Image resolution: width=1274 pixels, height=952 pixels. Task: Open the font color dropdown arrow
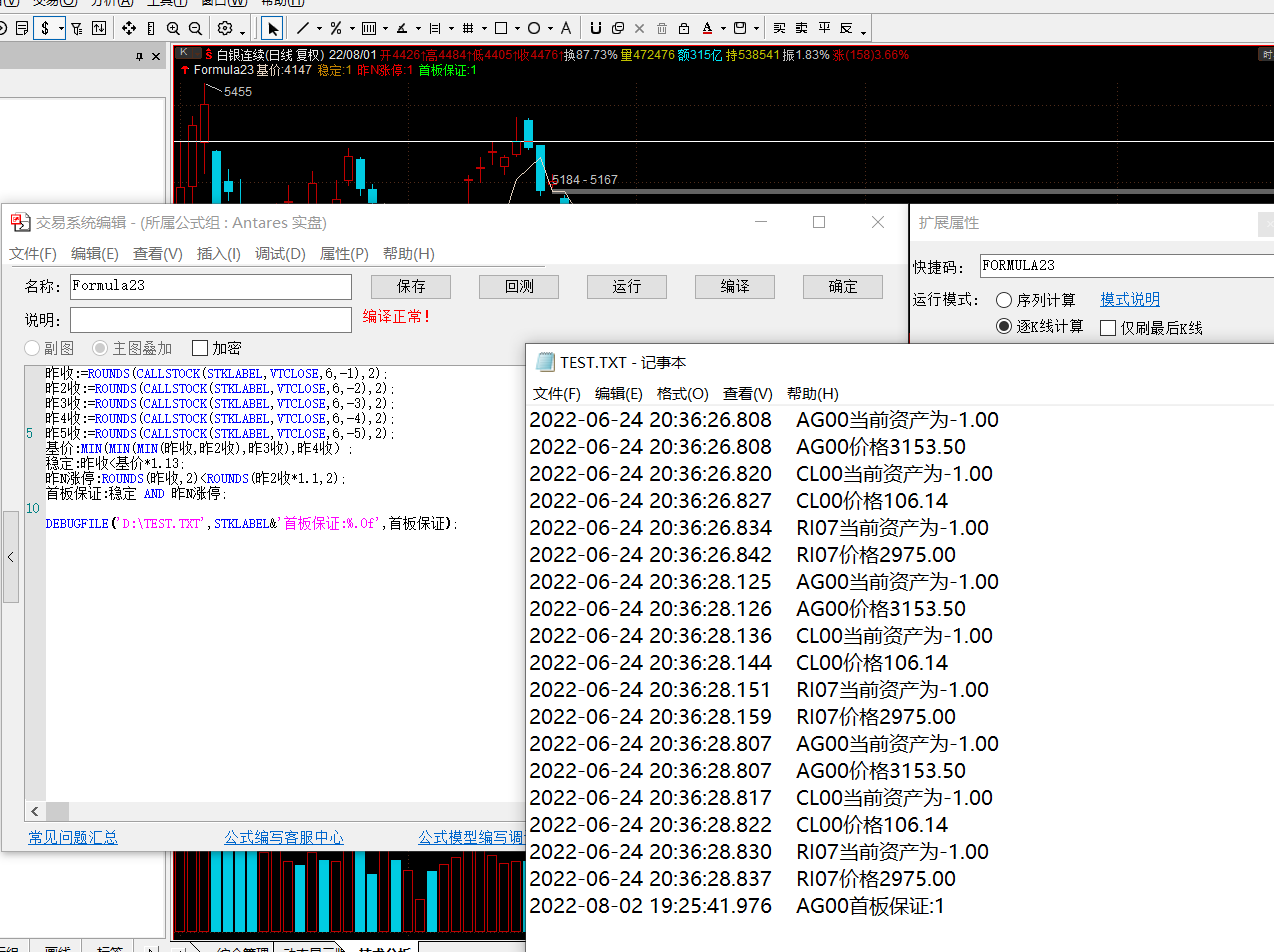[723, 29]
